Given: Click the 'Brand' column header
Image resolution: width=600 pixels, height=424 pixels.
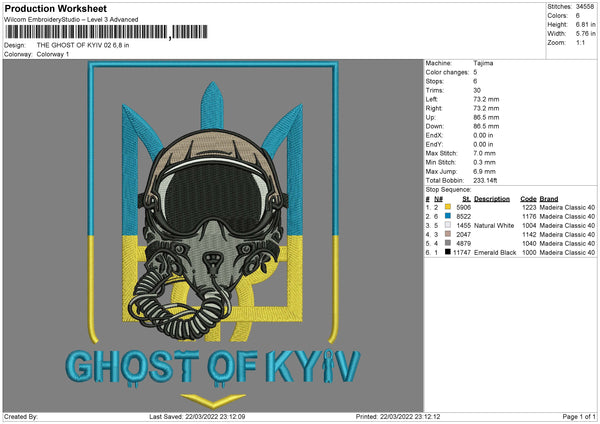Looking at the screenshot, I should pyautogui.click(x=549, y=199).
